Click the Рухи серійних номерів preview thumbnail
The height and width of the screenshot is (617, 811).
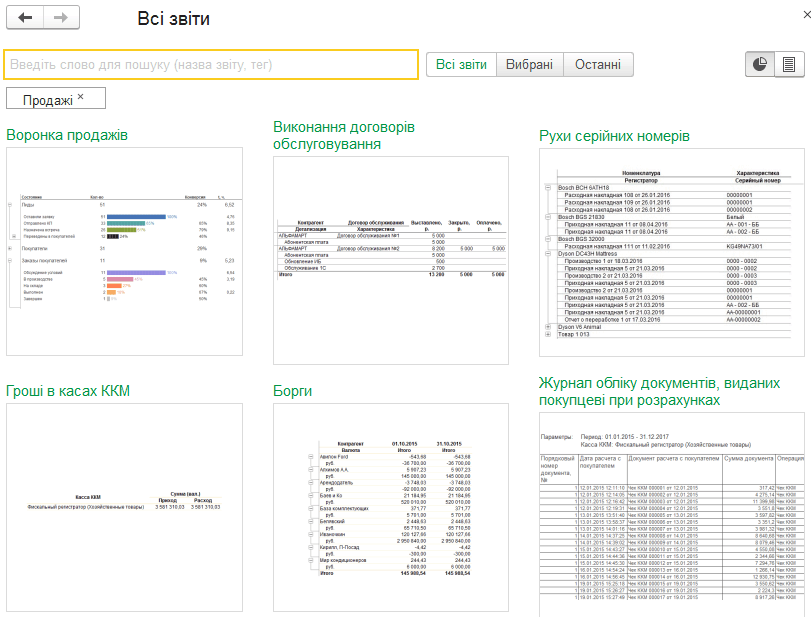click(672, 253)
